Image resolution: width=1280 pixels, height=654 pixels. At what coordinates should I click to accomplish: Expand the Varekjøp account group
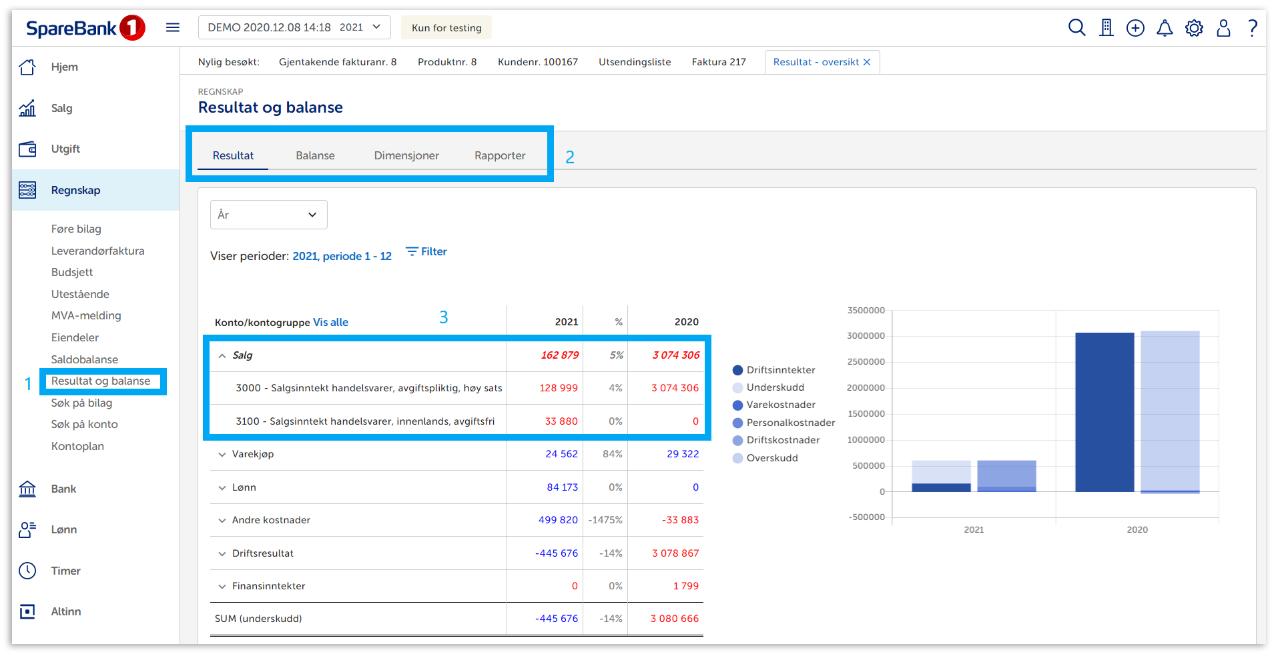click(222, 454)
